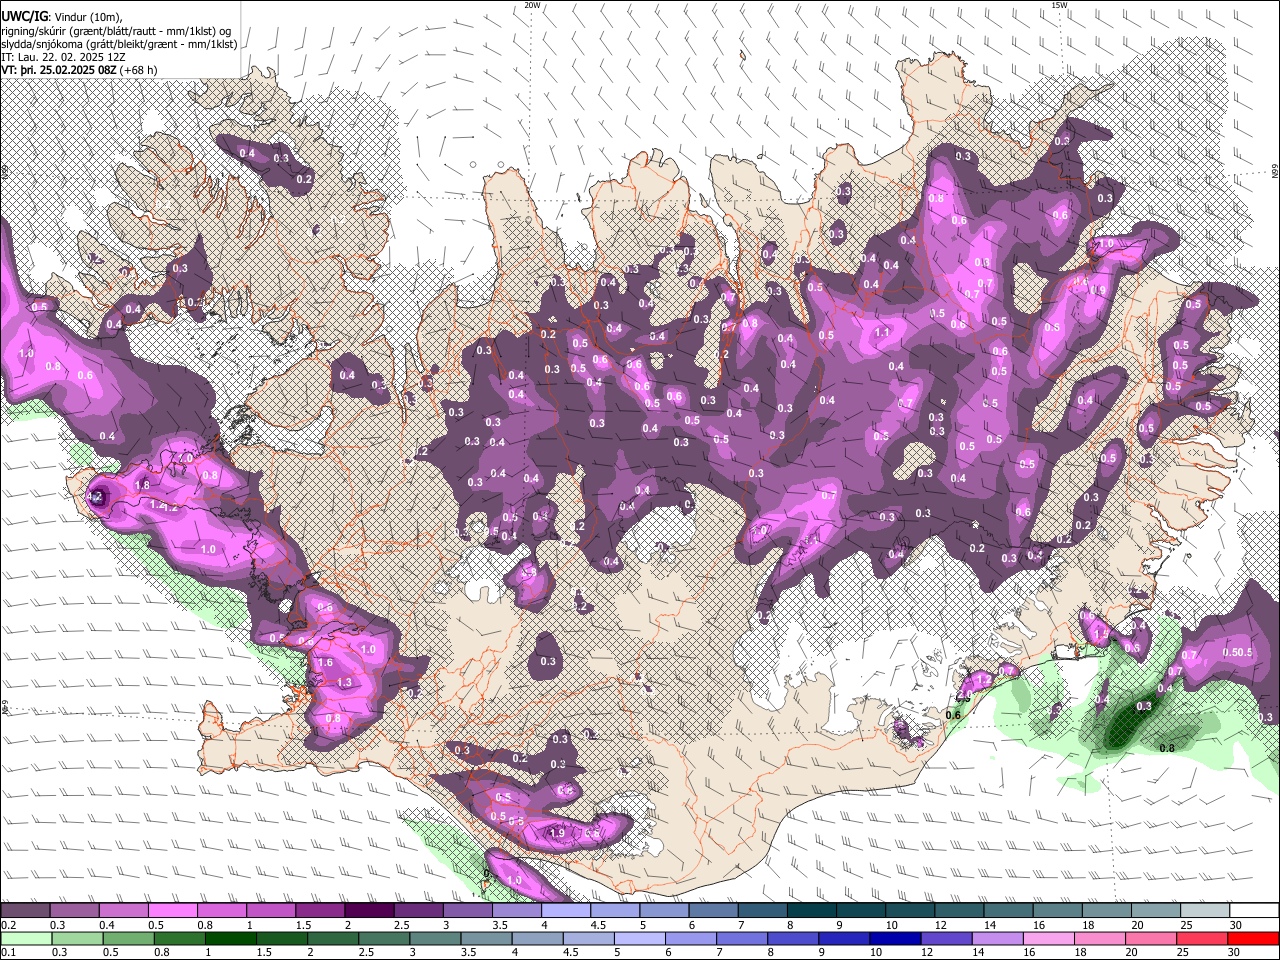
Task: Click the '1.8' precipitation value on map
Action: tap(142, 485)
